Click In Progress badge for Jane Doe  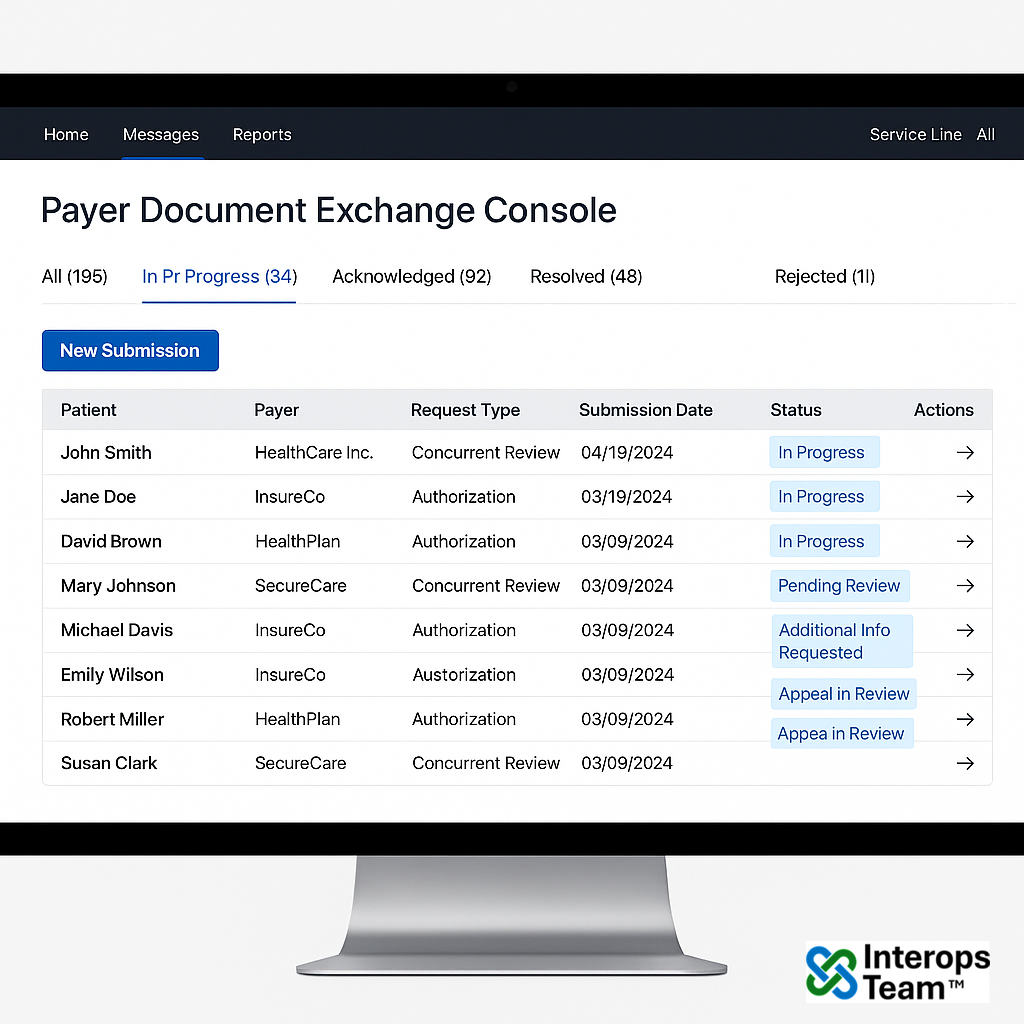824,497
